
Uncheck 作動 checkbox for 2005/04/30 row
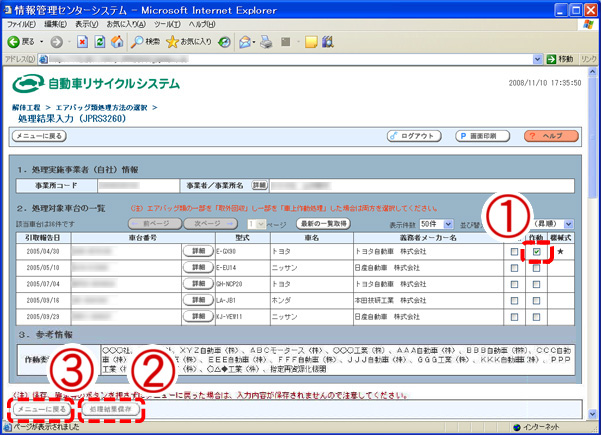tap(537, 252)
